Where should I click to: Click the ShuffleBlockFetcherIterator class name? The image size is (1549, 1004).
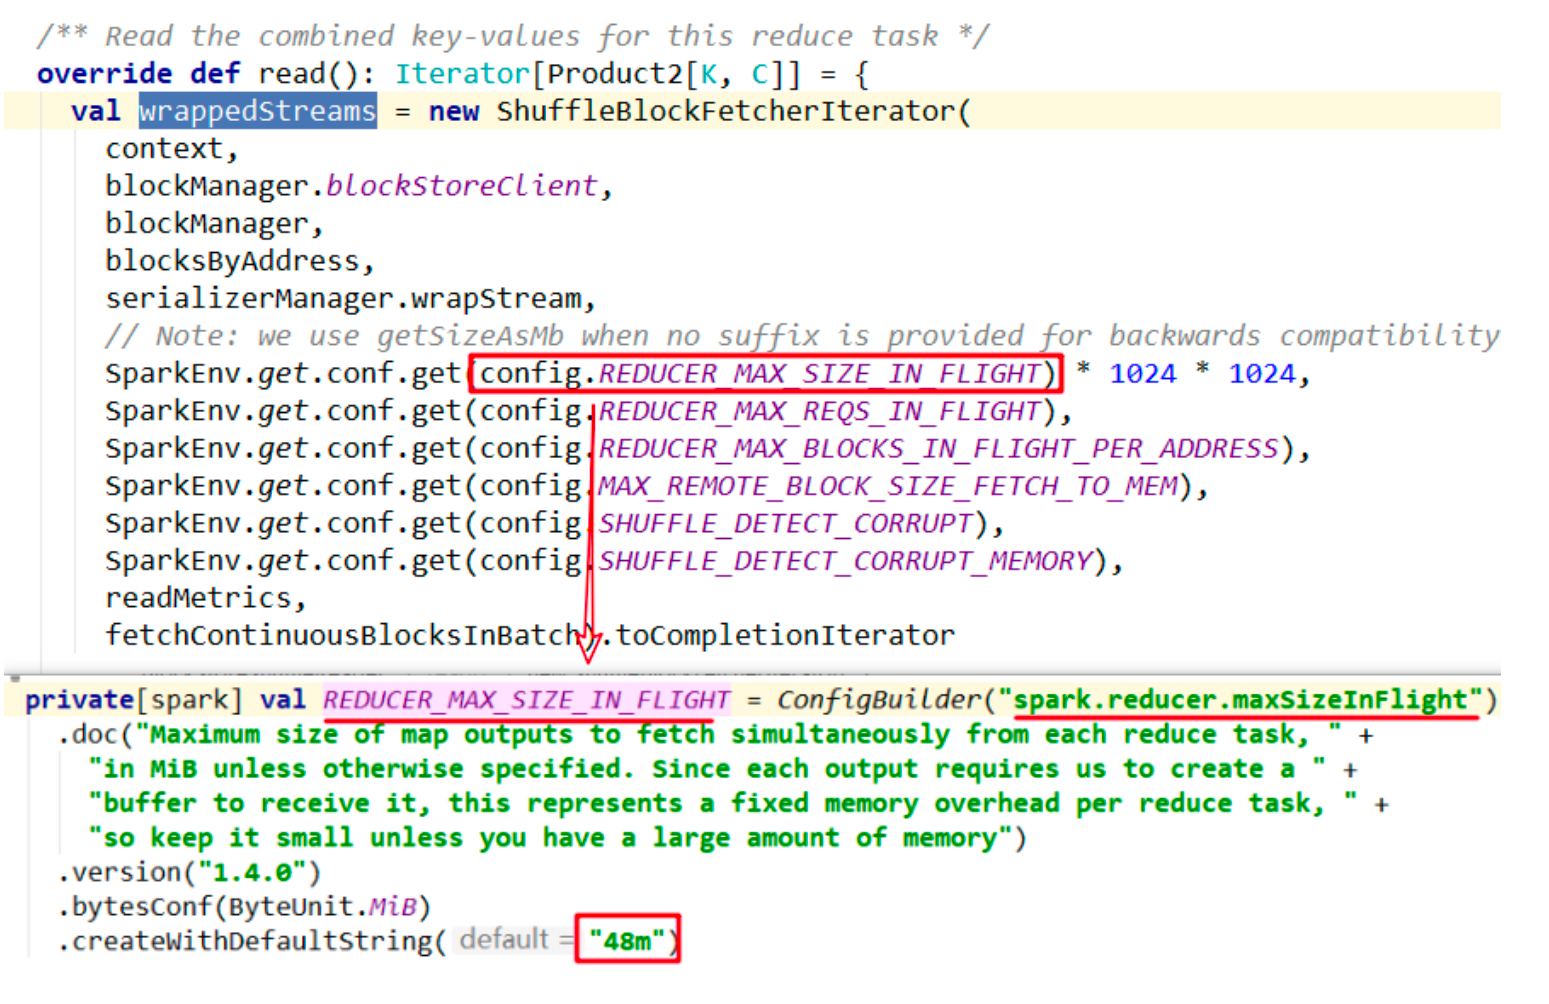coord(727,111)
